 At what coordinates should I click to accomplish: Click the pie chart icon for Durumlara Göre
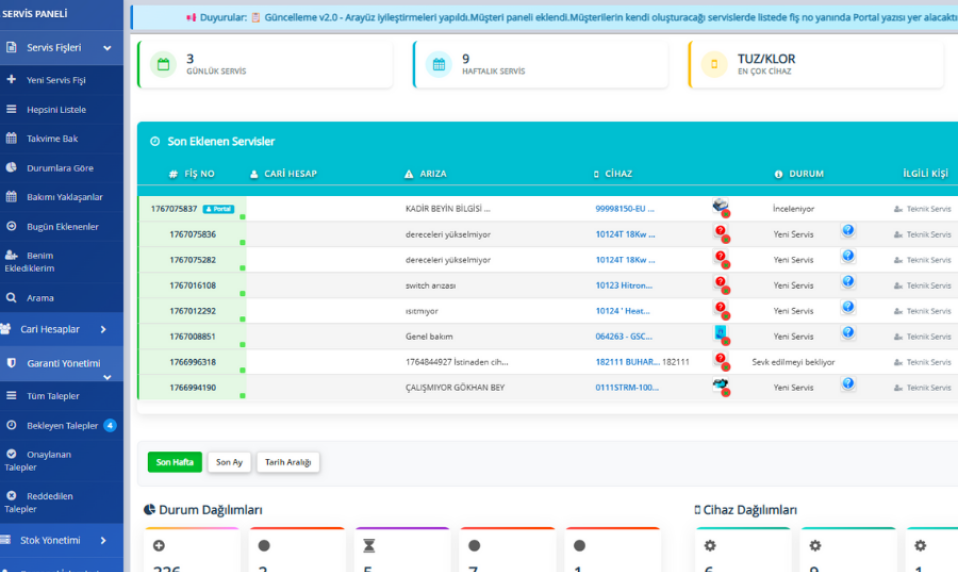11,168
